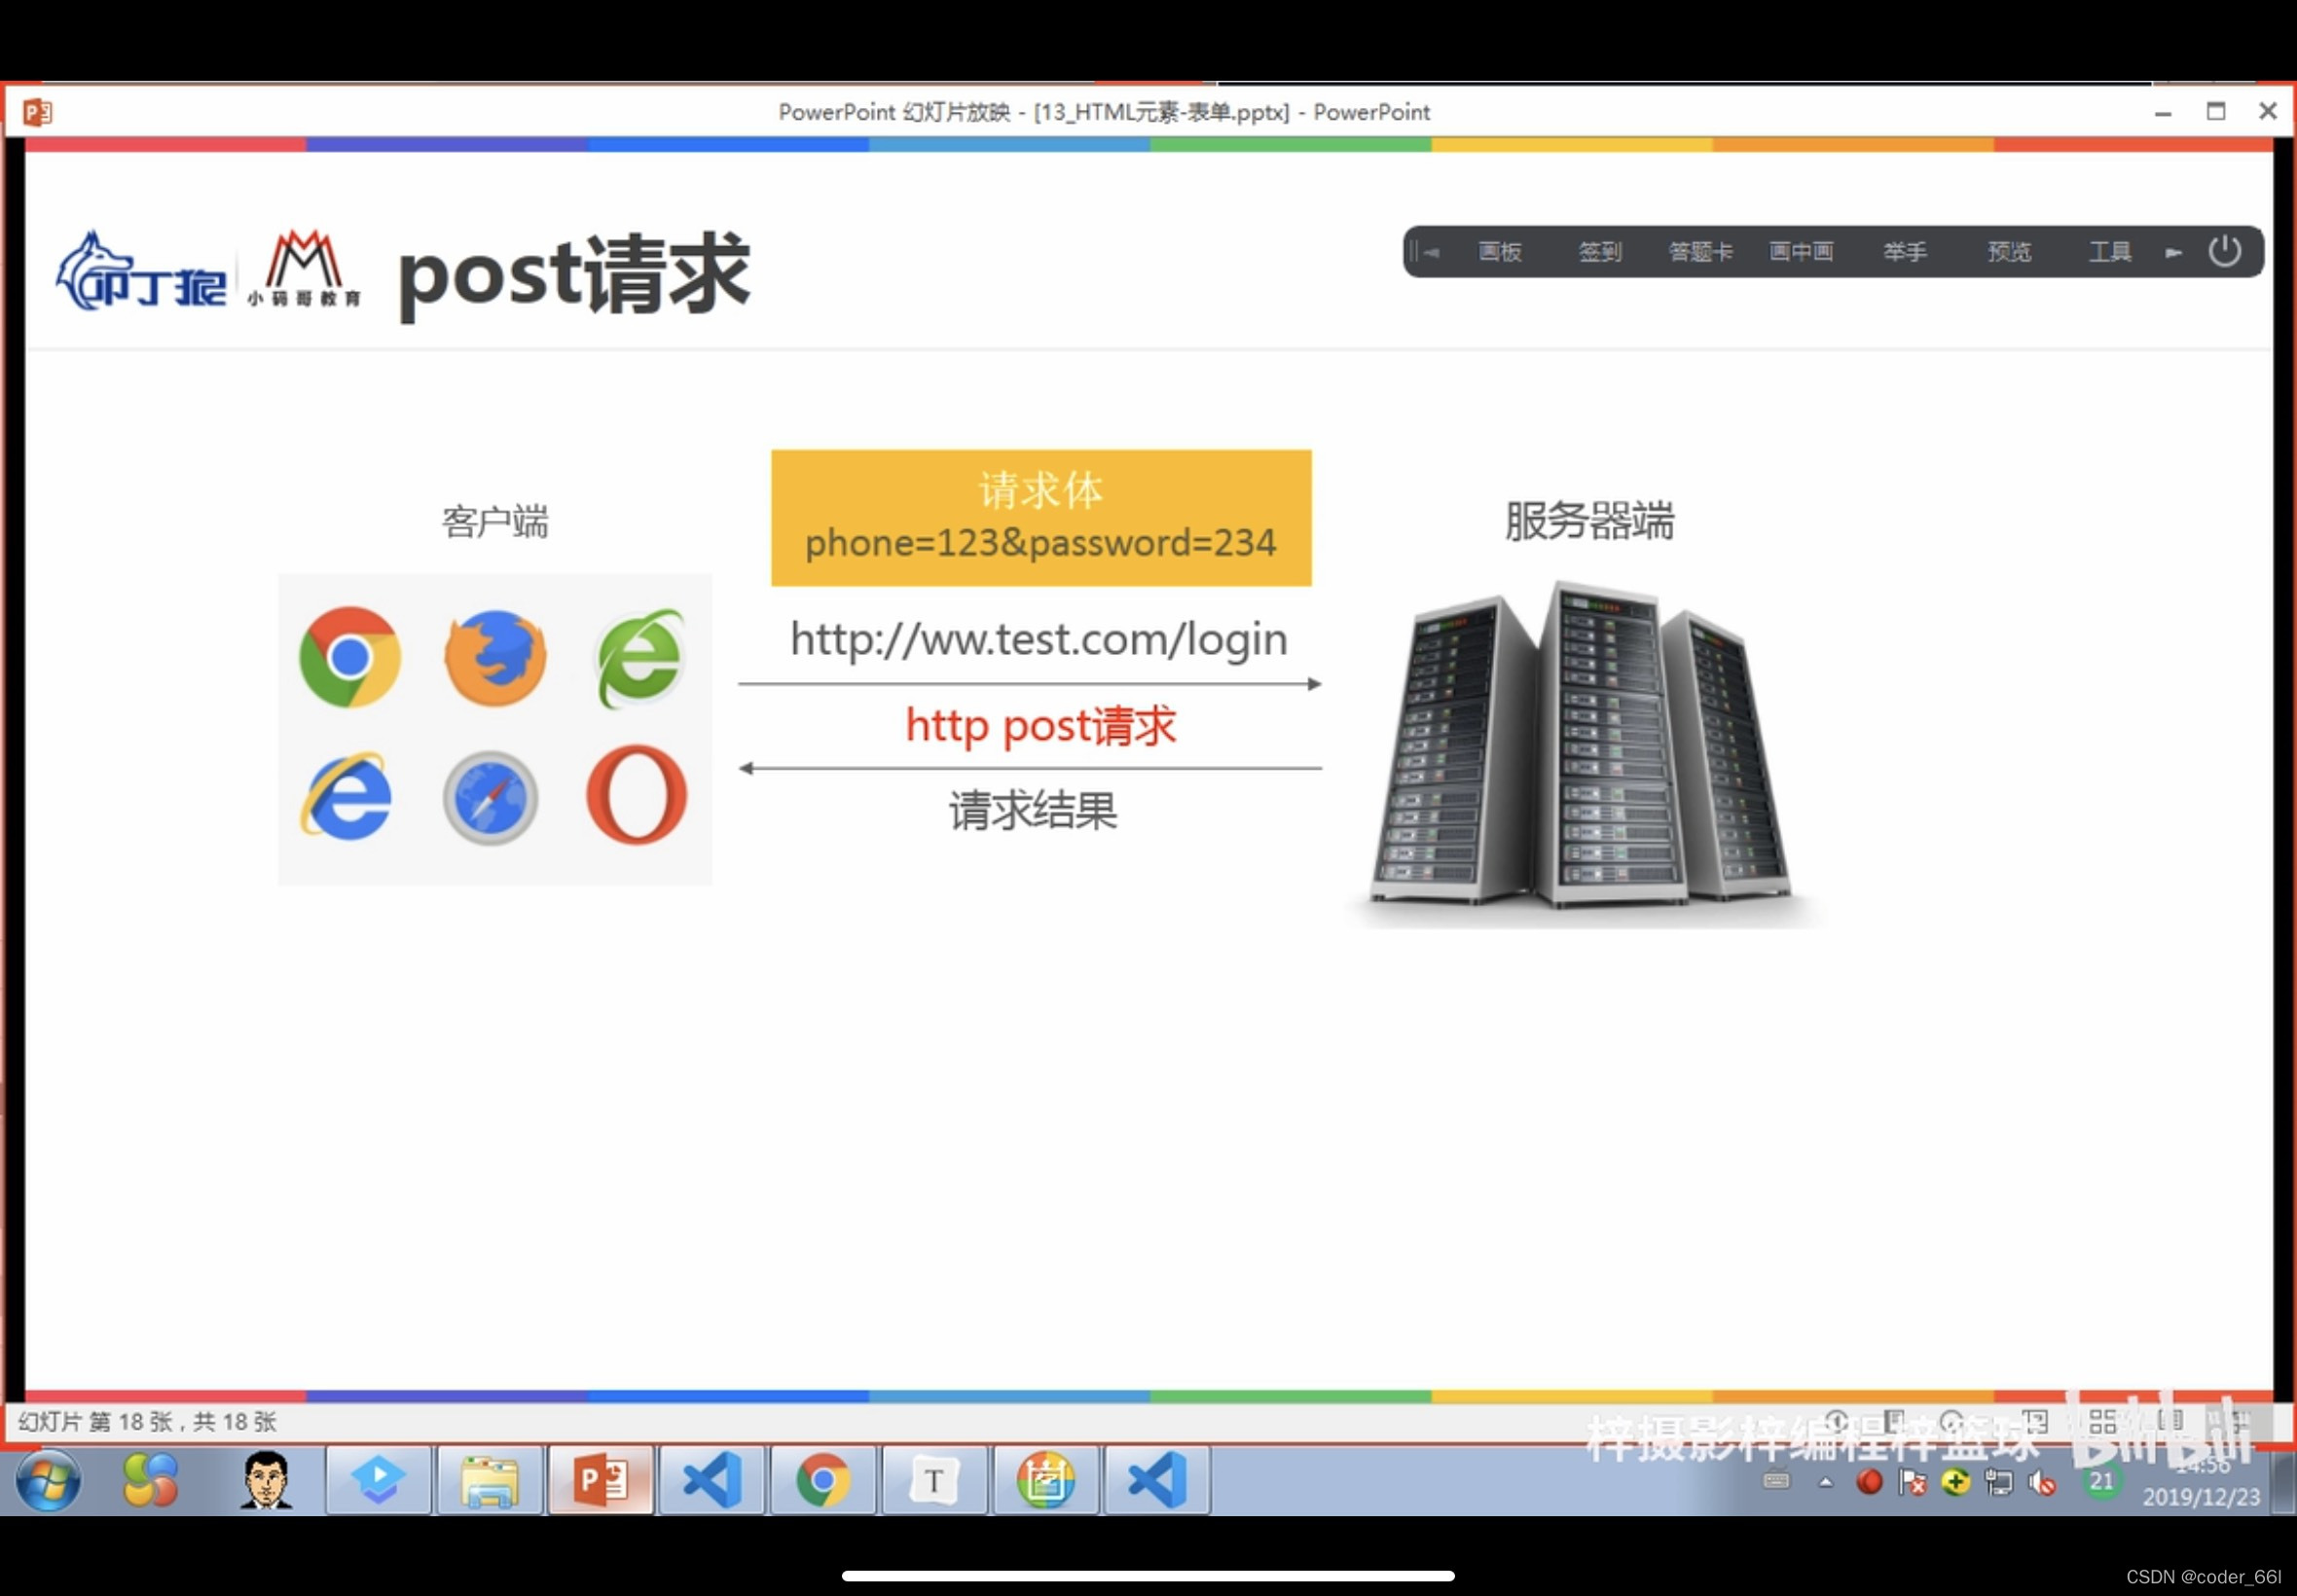Image resolution: width=2297 pixels, height=1596 pixels.
Task: Click the Windows Start orb
Action: pos(47,1481)
